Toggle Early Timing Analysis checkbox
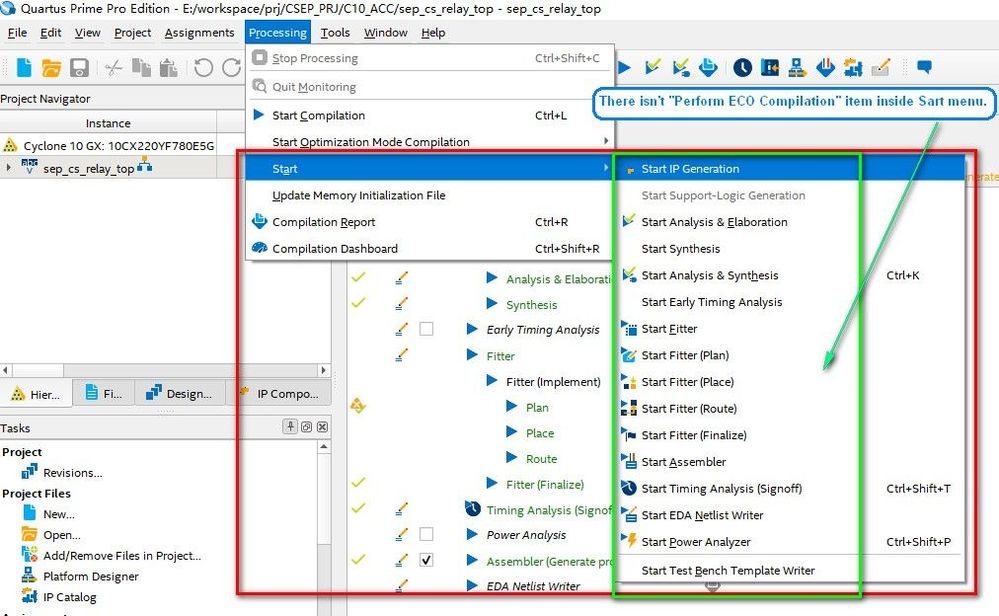Screen dimensions: 999x616 tap(426, 329)
